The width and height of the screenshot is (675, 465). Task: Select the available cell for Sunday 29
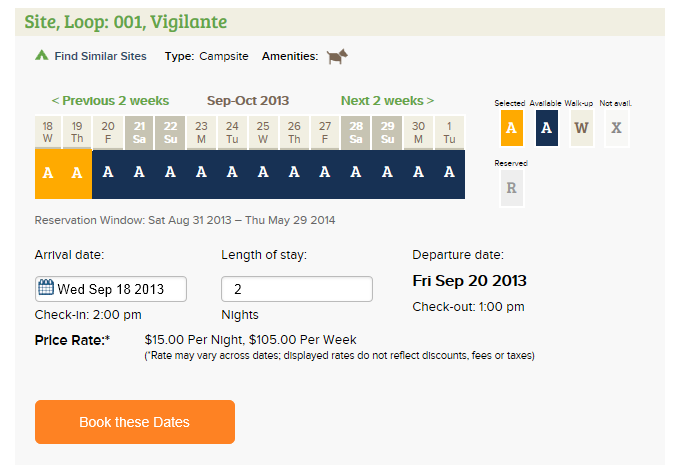[x=387, y=174]
